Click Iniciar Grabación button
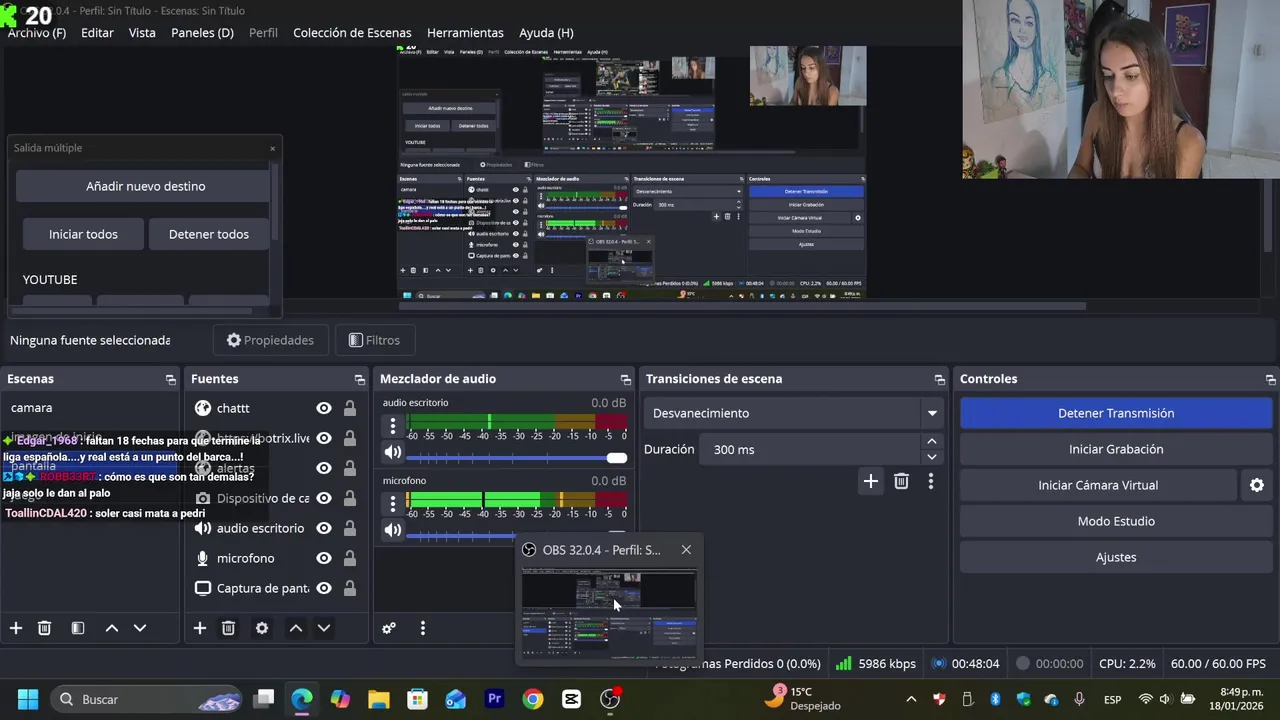The width and height of the screenshot is (1280, 720). point(1116,449)
